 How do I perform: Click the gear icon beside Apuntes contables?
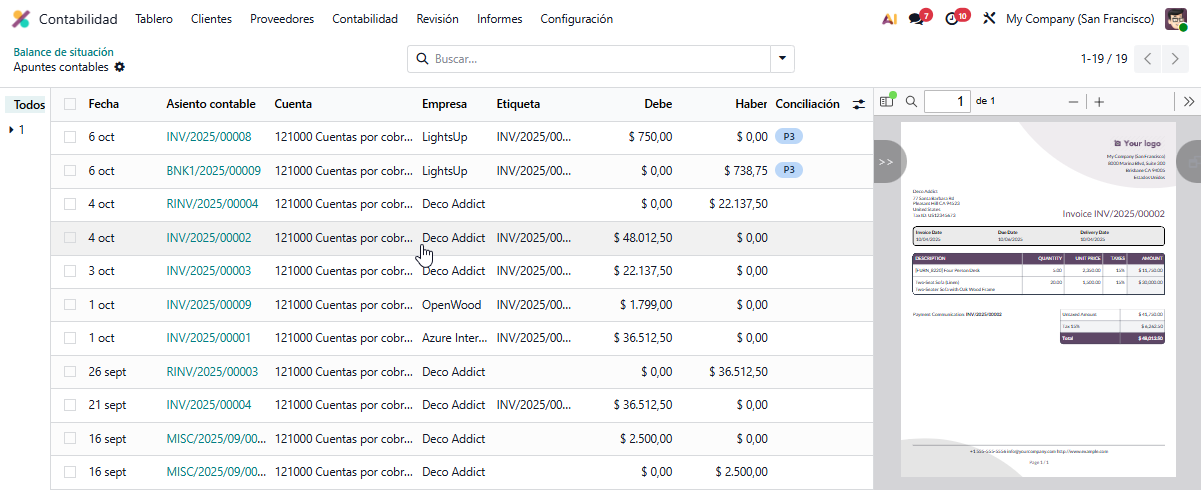(x=120, y=67)
